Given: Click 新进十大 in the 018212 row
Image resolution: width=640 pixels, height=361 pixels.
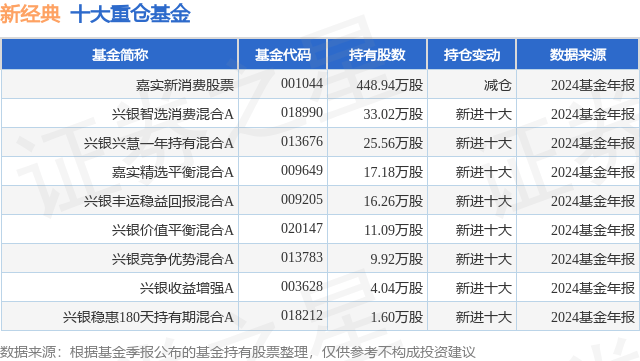Looking at the screenshot, I should (x=484, y=317).
